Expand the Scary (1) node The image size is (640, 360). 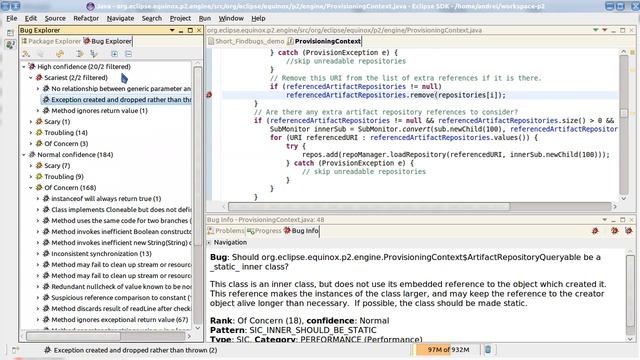pos(31,122)
